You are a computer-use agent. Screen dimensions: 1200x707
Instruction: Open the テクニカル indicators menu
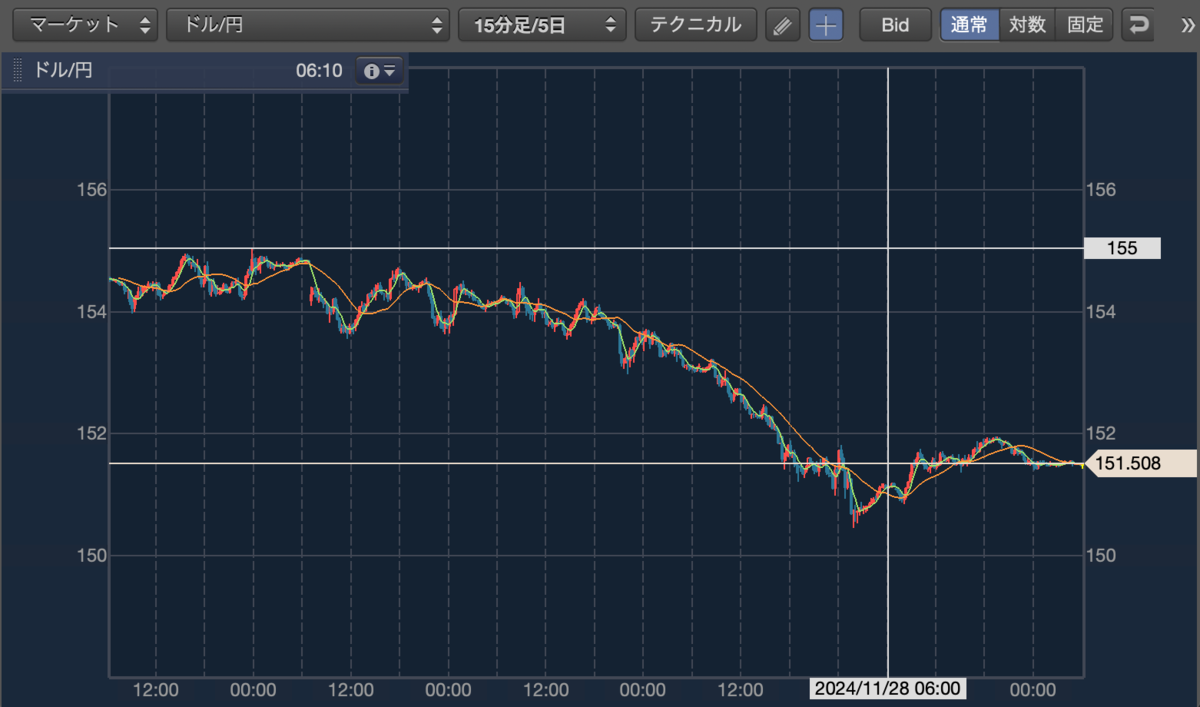pyautogui.click(x=696, y=25)
